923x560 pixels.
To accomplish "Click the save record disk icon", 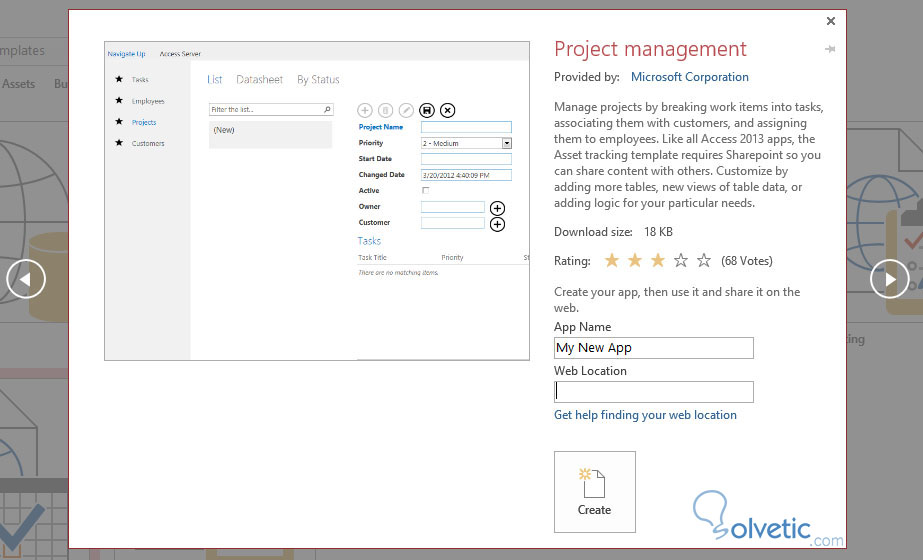I will (x=427, y=110).
